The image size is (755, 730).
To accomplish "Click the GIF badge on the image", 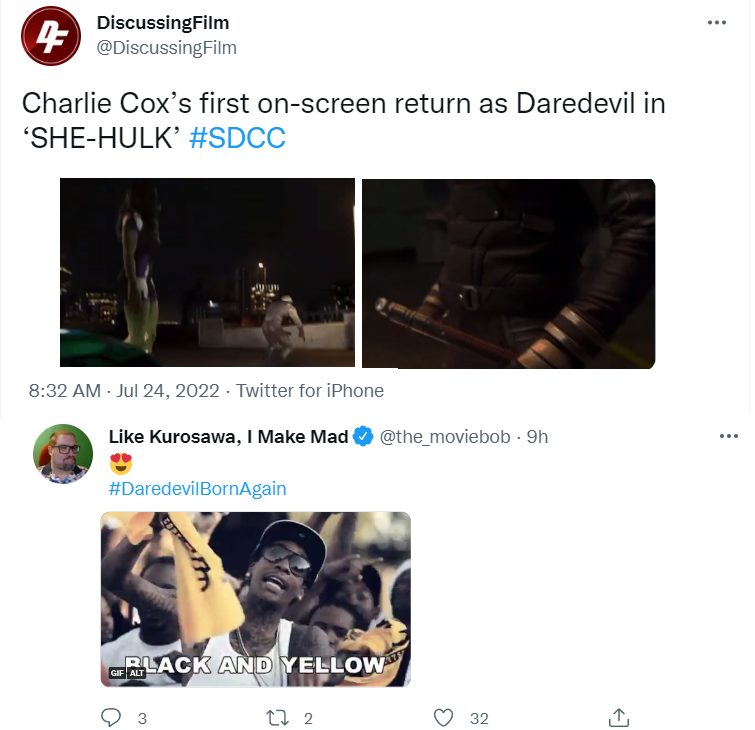I will point(117,673).
